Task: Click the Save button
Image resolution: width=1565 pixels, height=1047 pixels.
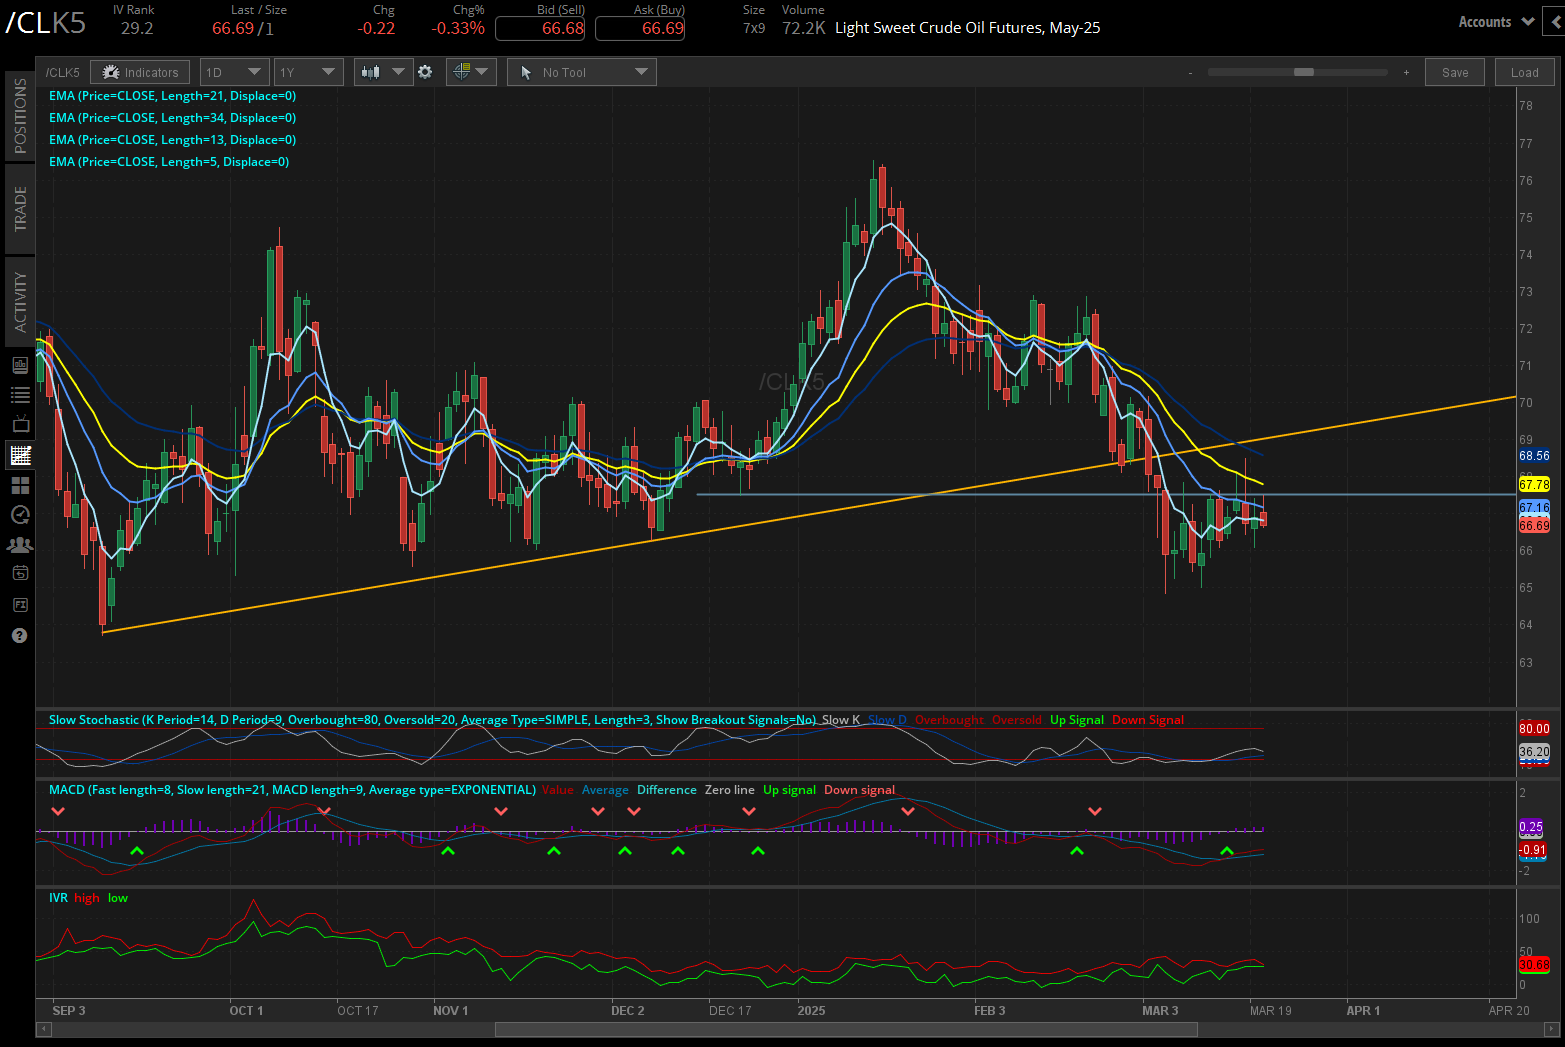Action: pyautogui.click(x=1455, y=71)
